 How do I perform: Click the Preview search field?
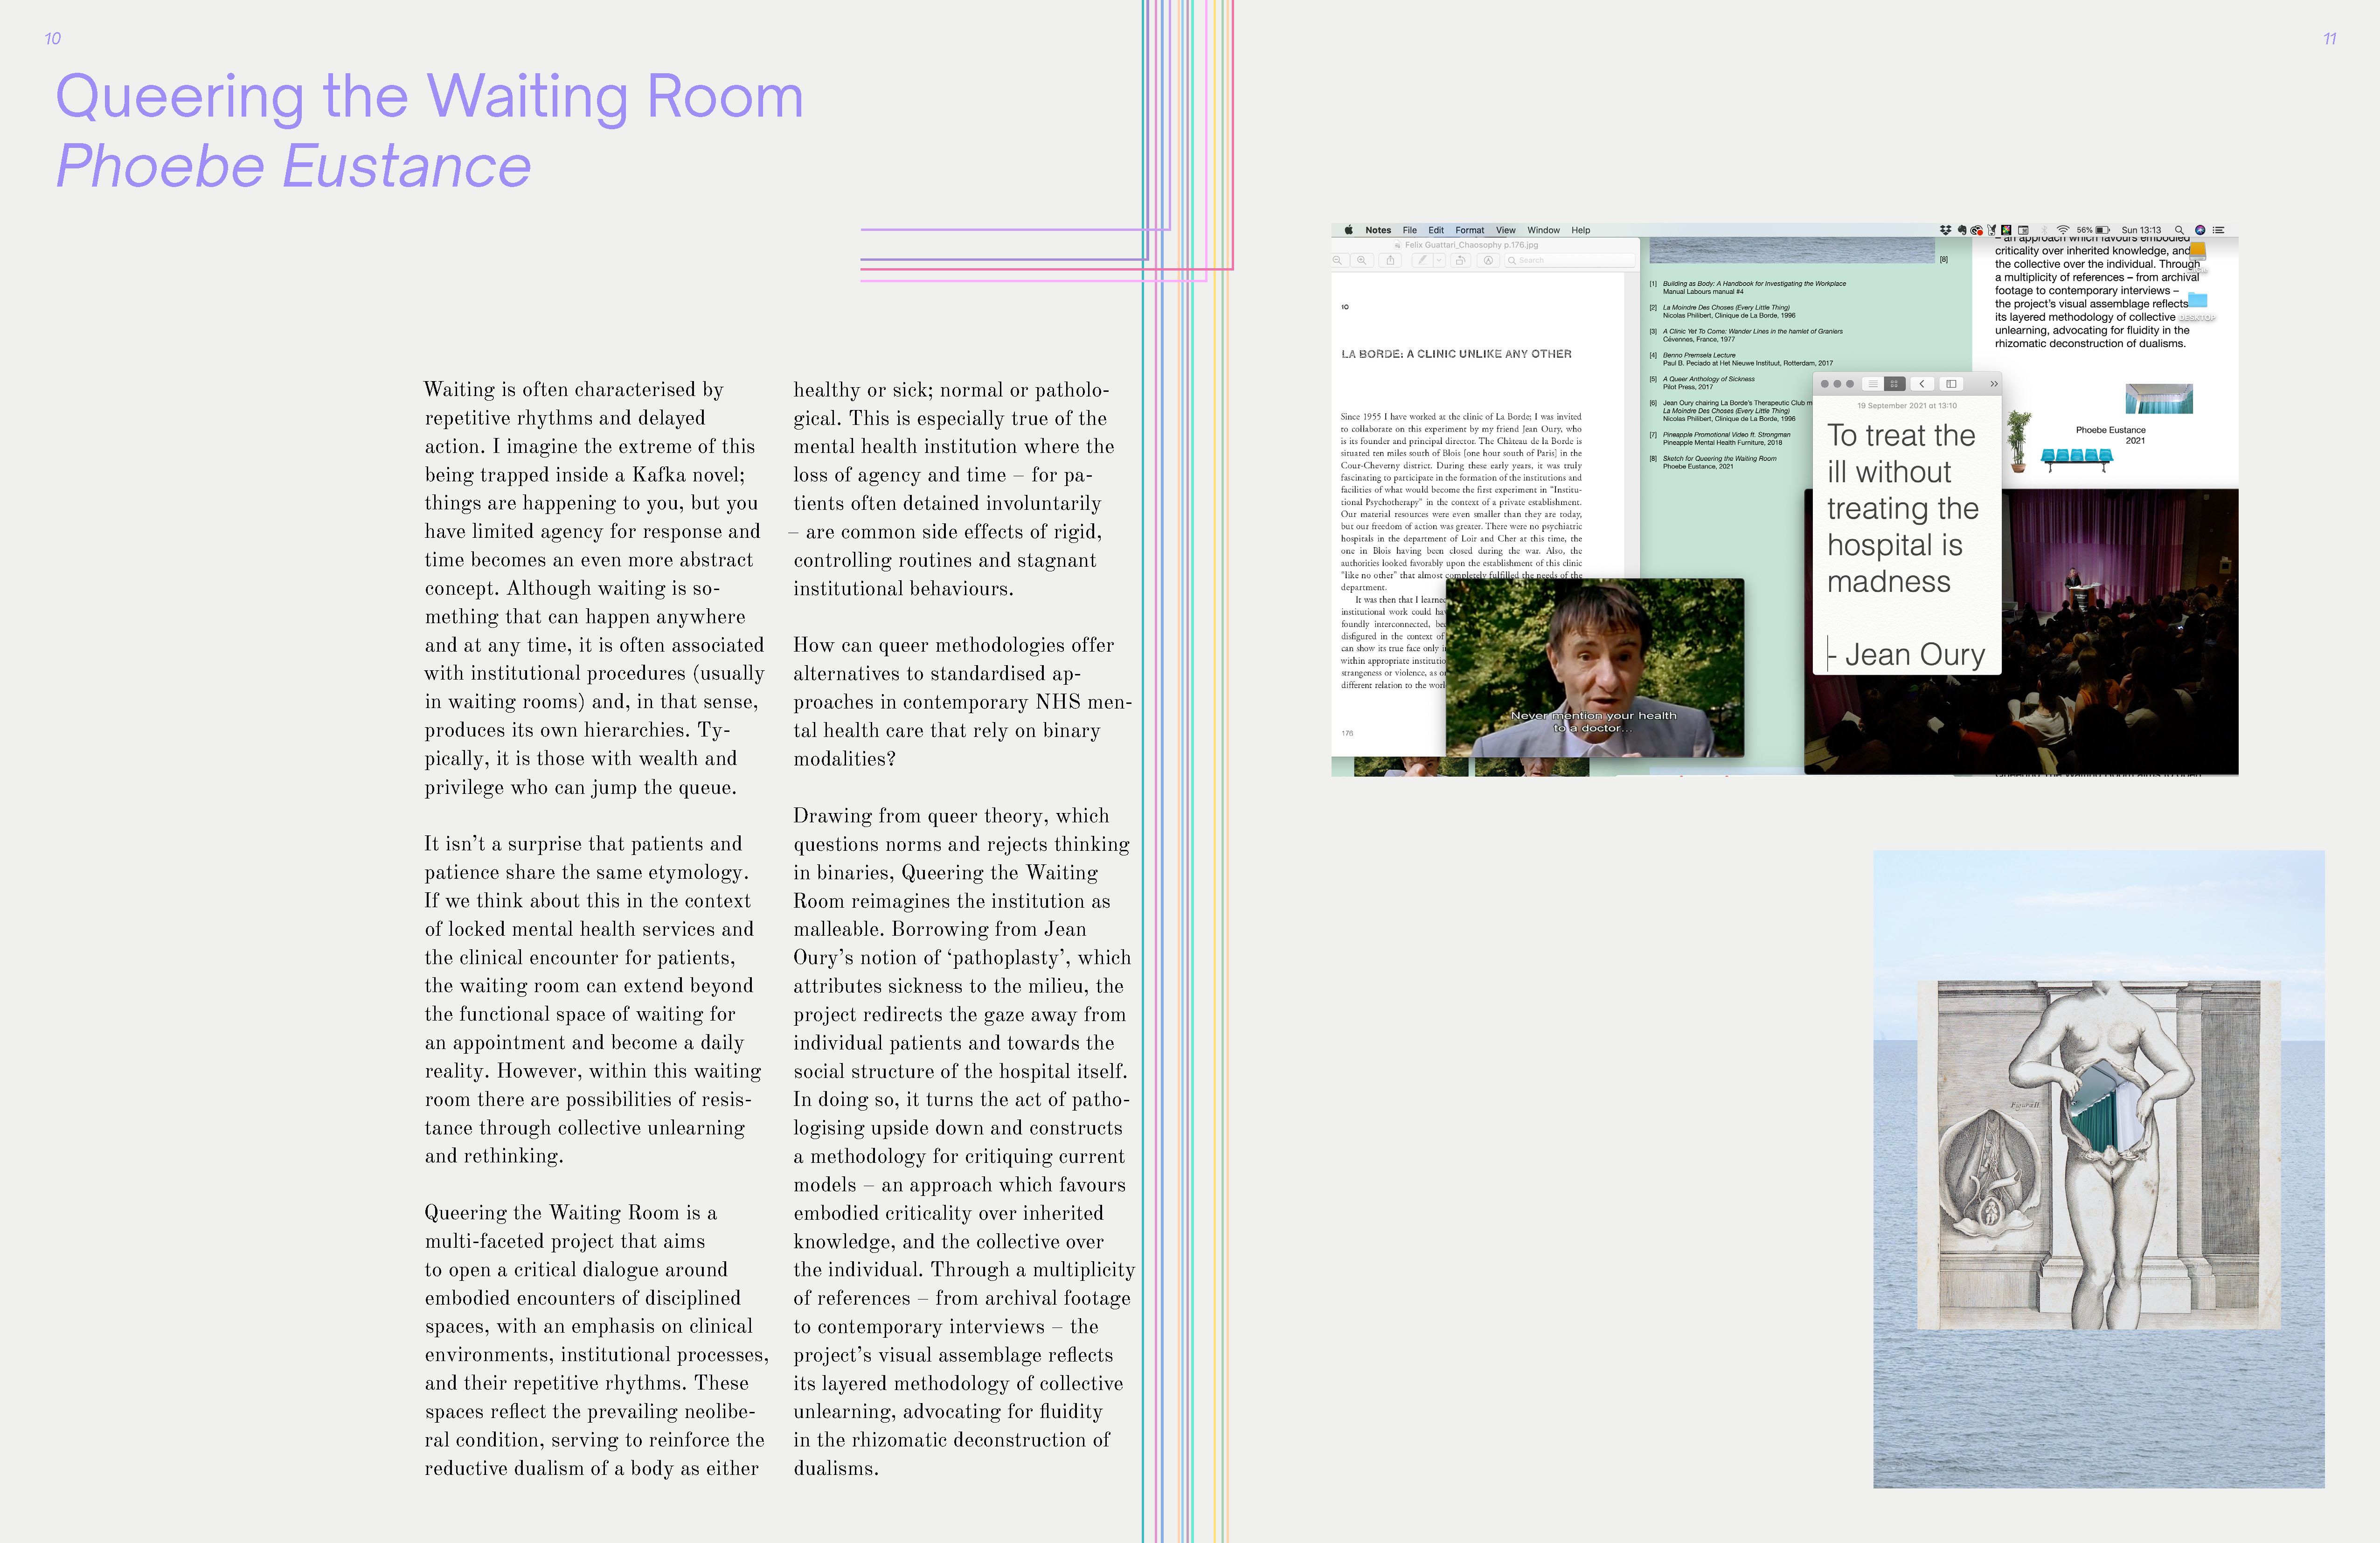click(1570, 260)
